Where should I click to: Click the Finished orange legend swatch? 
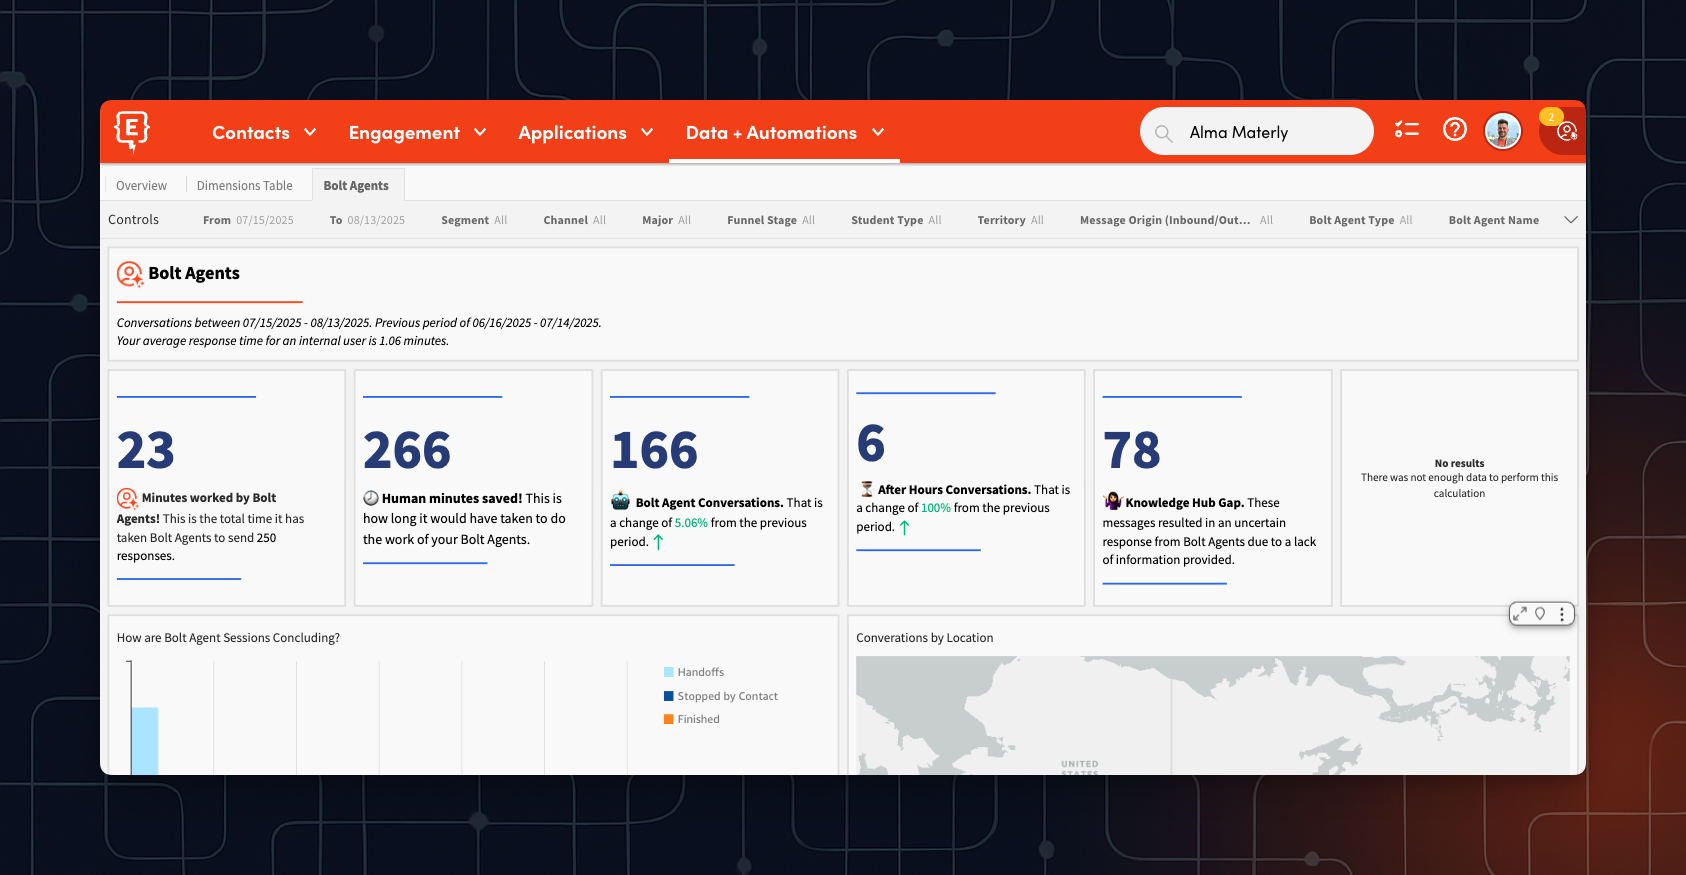click(668, 719)
